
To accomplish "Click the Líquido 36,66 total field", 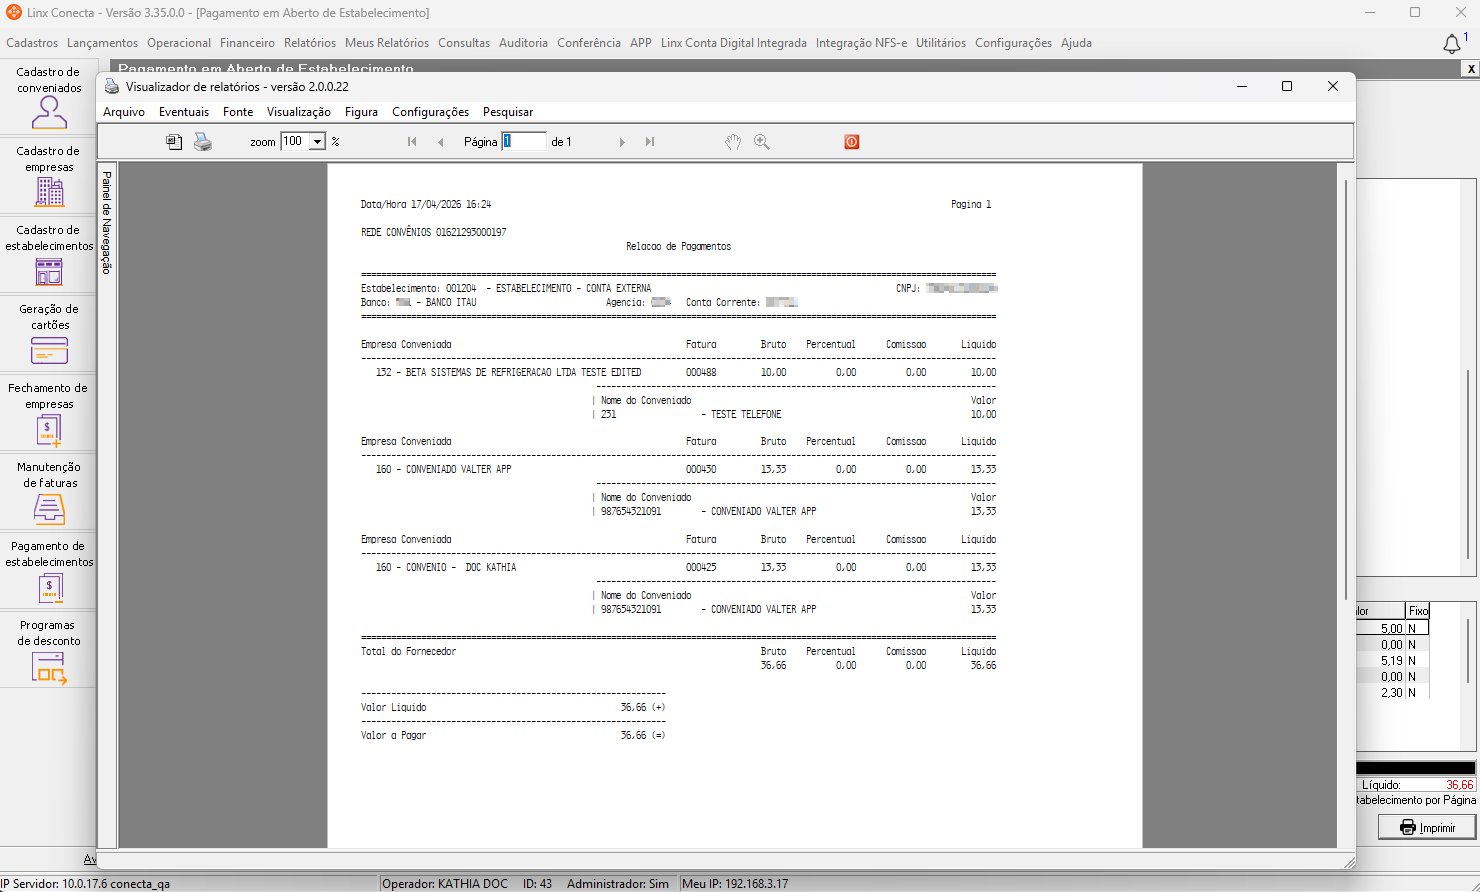I will click(x=1416, y=785).
